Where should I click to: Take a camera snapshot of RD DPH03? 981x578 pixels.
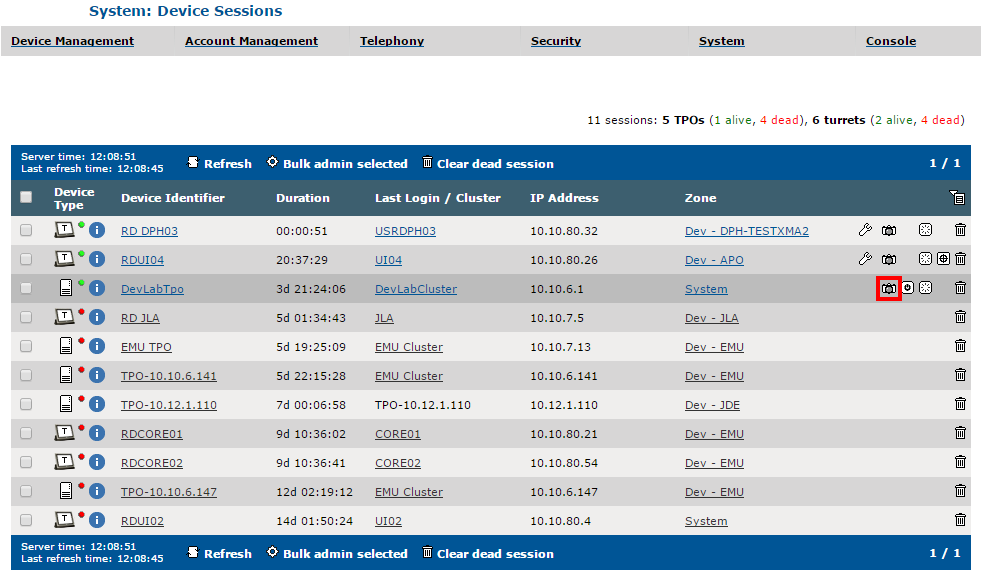point(888,230)
